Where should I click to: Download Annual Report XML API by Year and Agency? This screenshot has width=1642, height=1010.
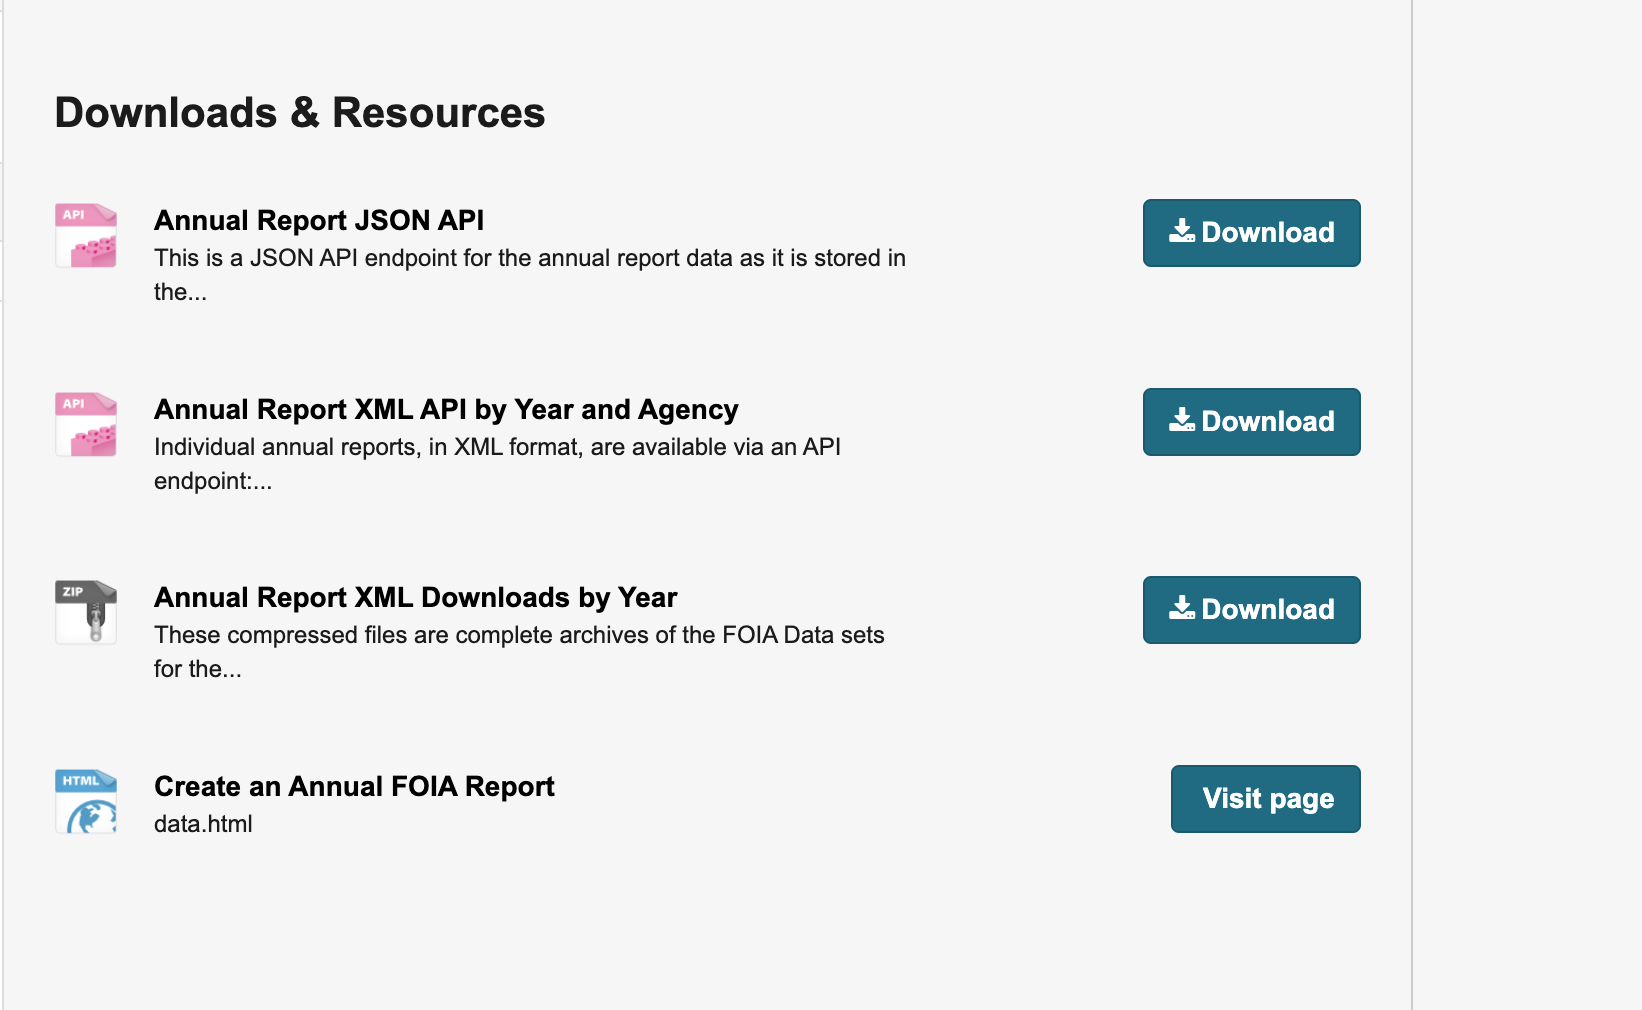point(1252,422)
